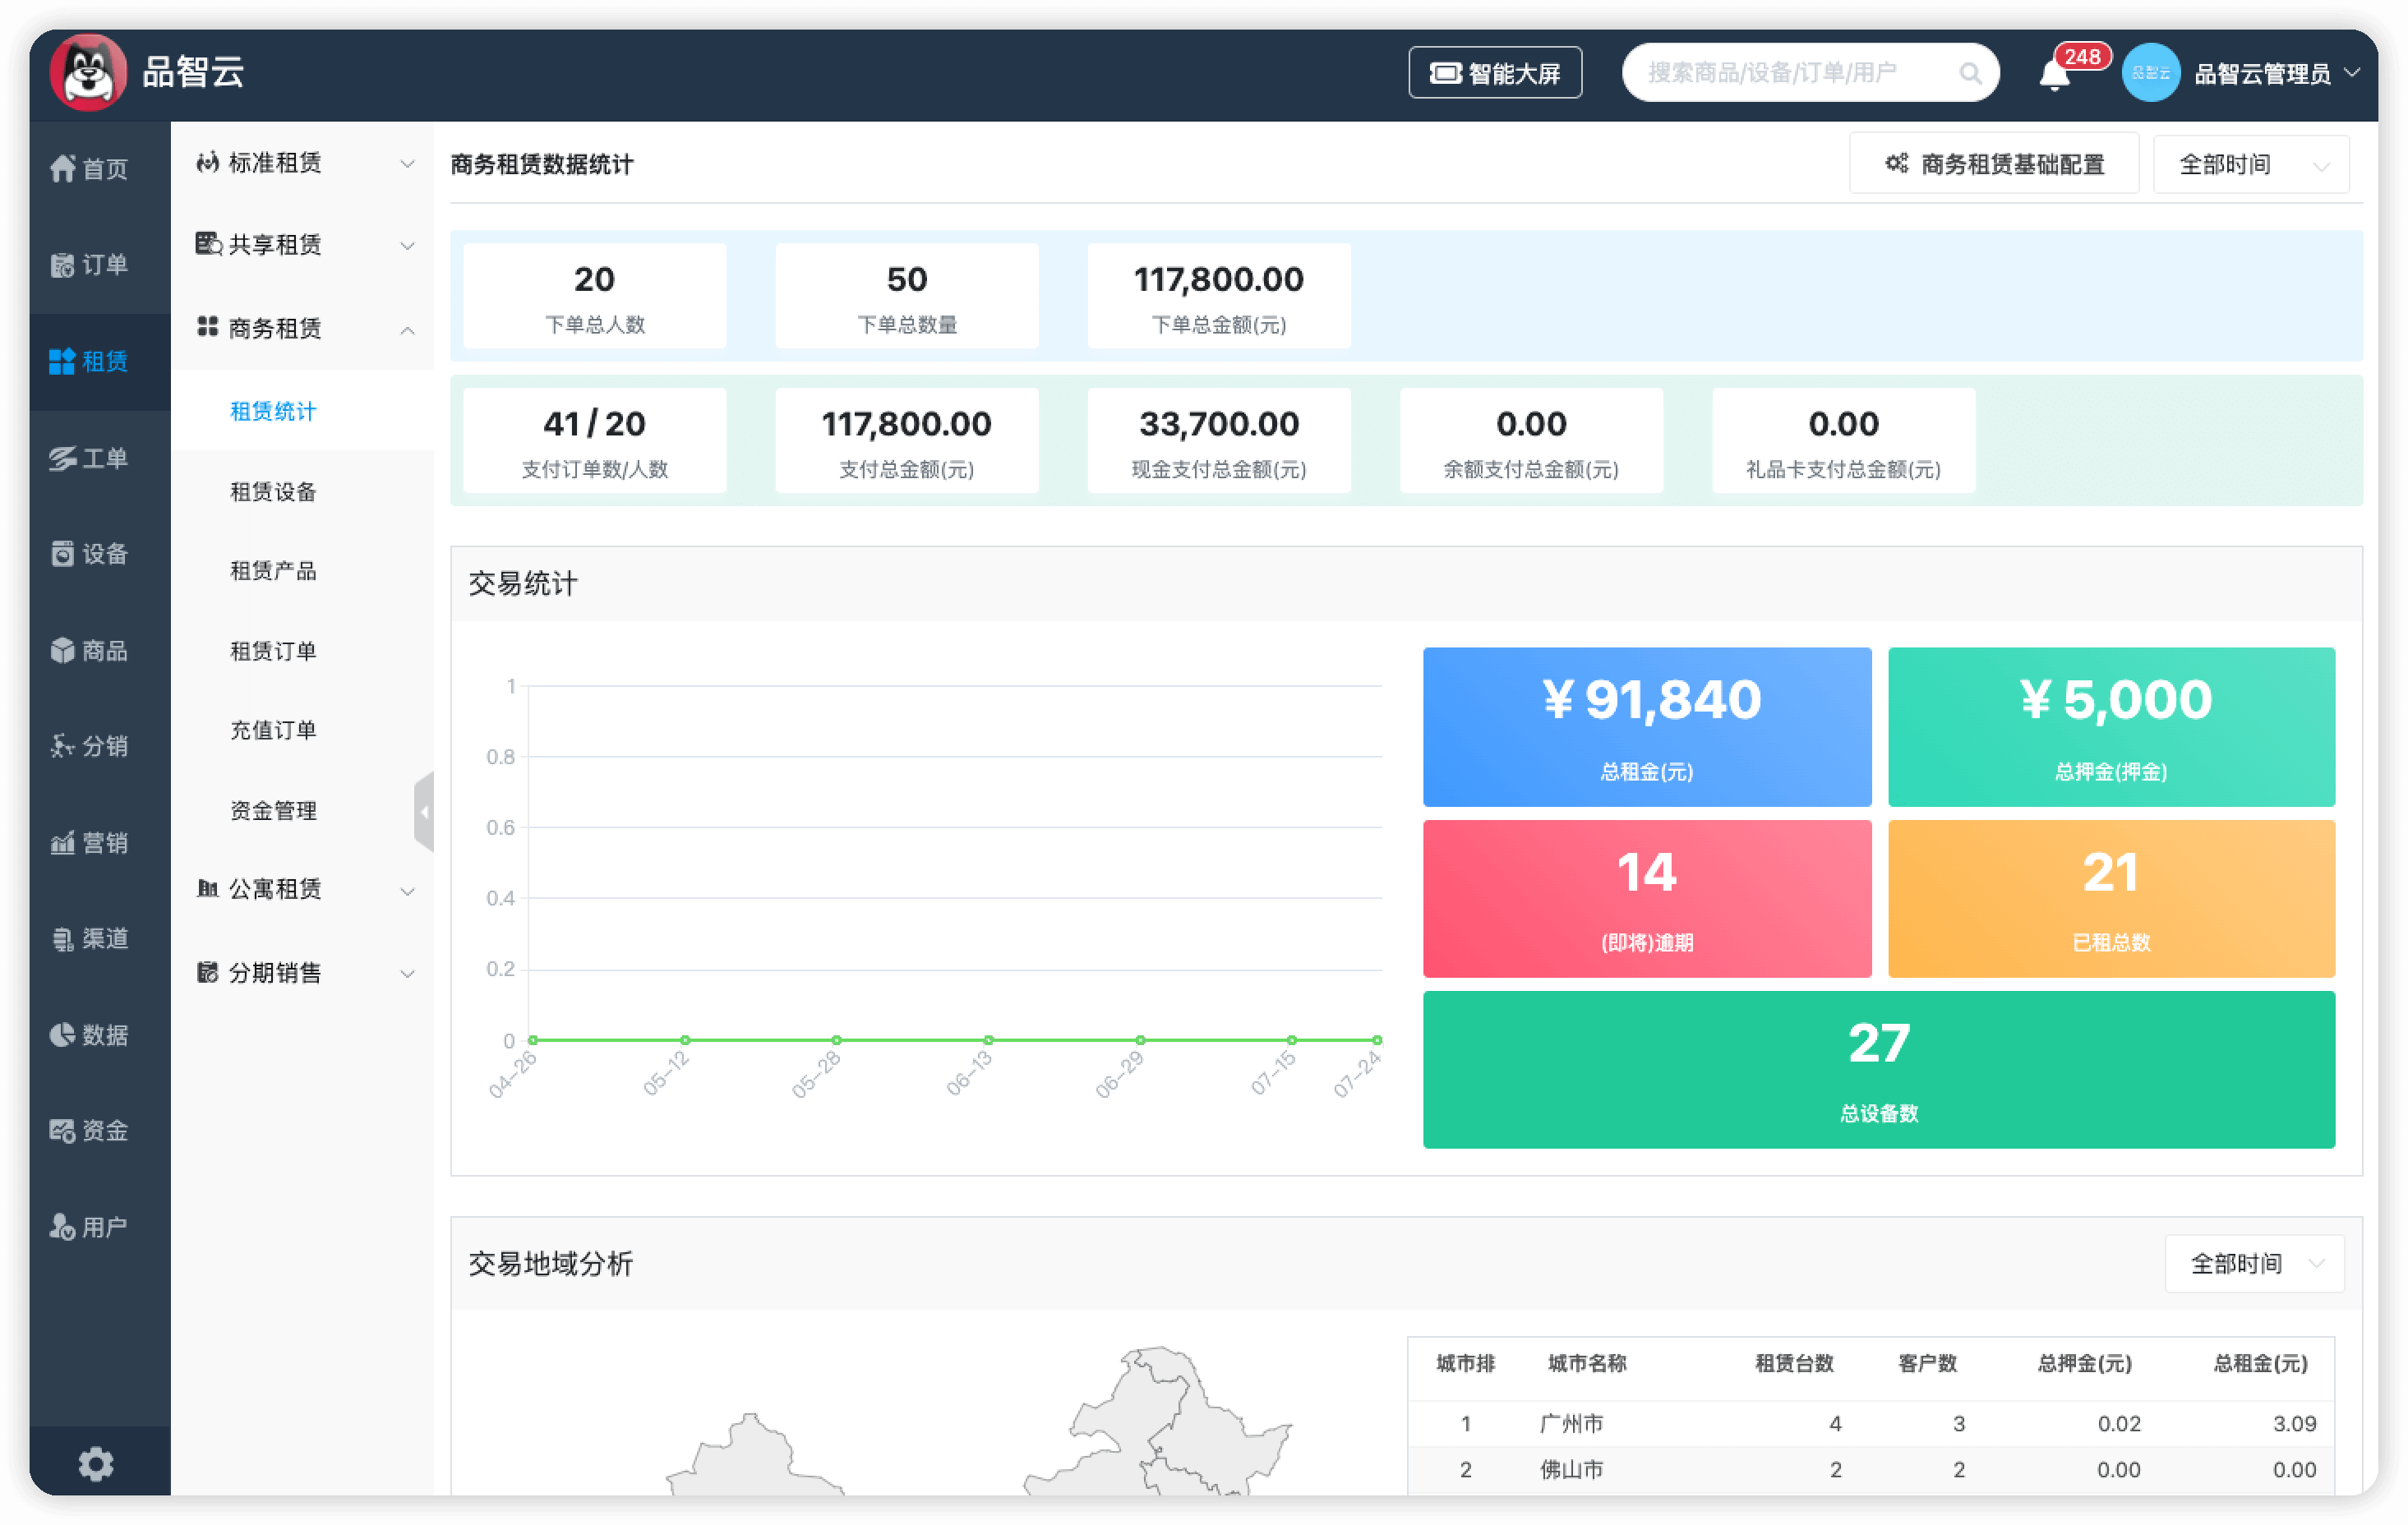Screen dimensions: 2408x1525
Task: Click the notification bell icon
Action: [x=2054, y=75]
